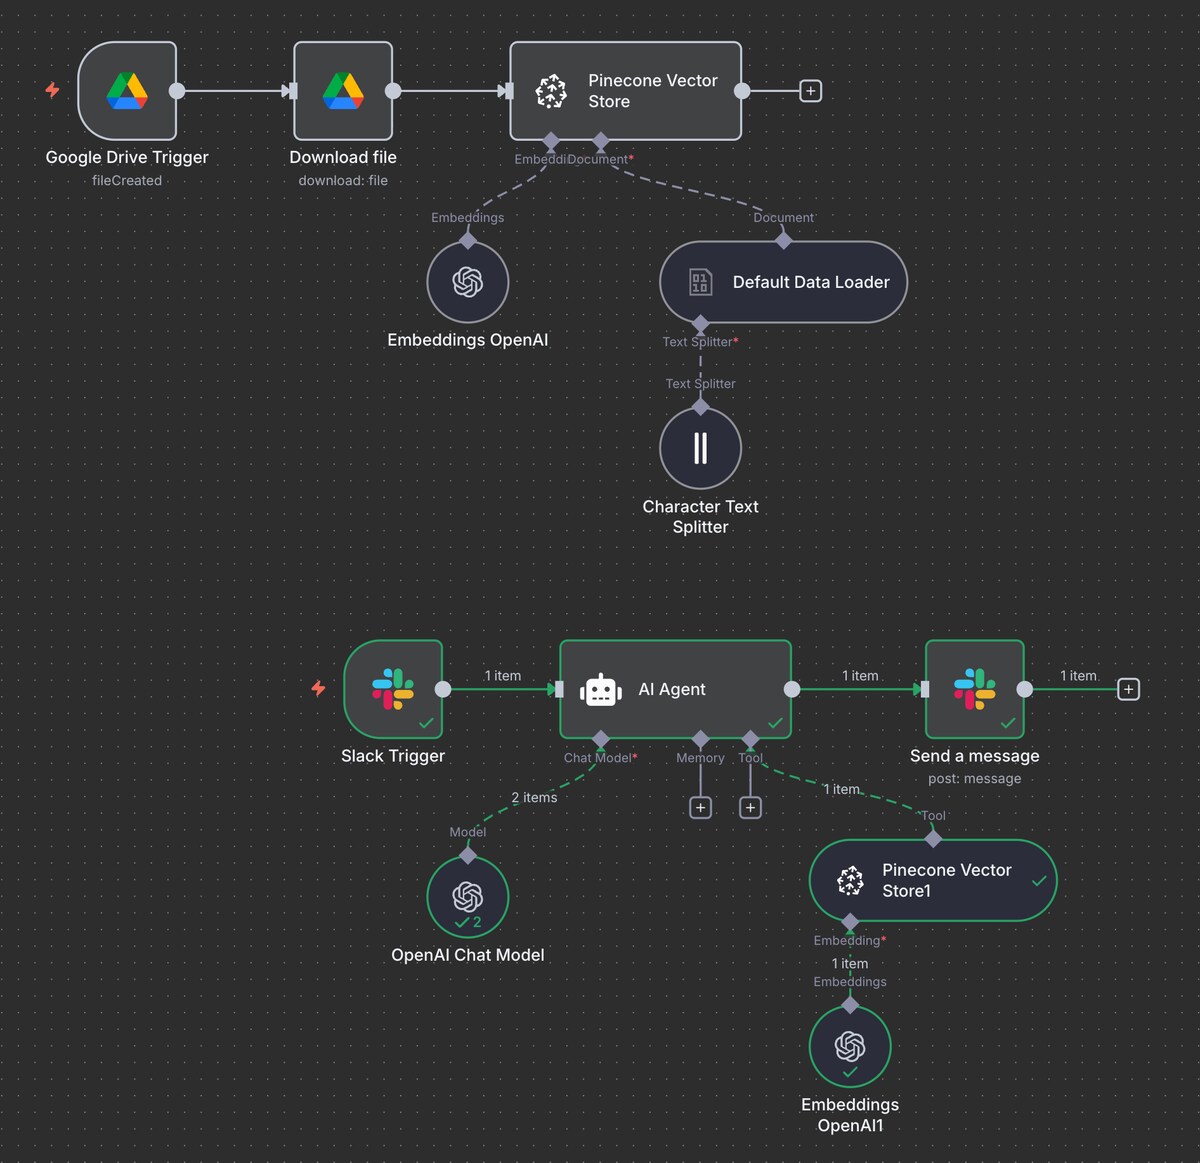Click the lightning trigger icon beside Slack Trigger
1200x1163 pixels.
pyautogui.click(x=318, y=688)
